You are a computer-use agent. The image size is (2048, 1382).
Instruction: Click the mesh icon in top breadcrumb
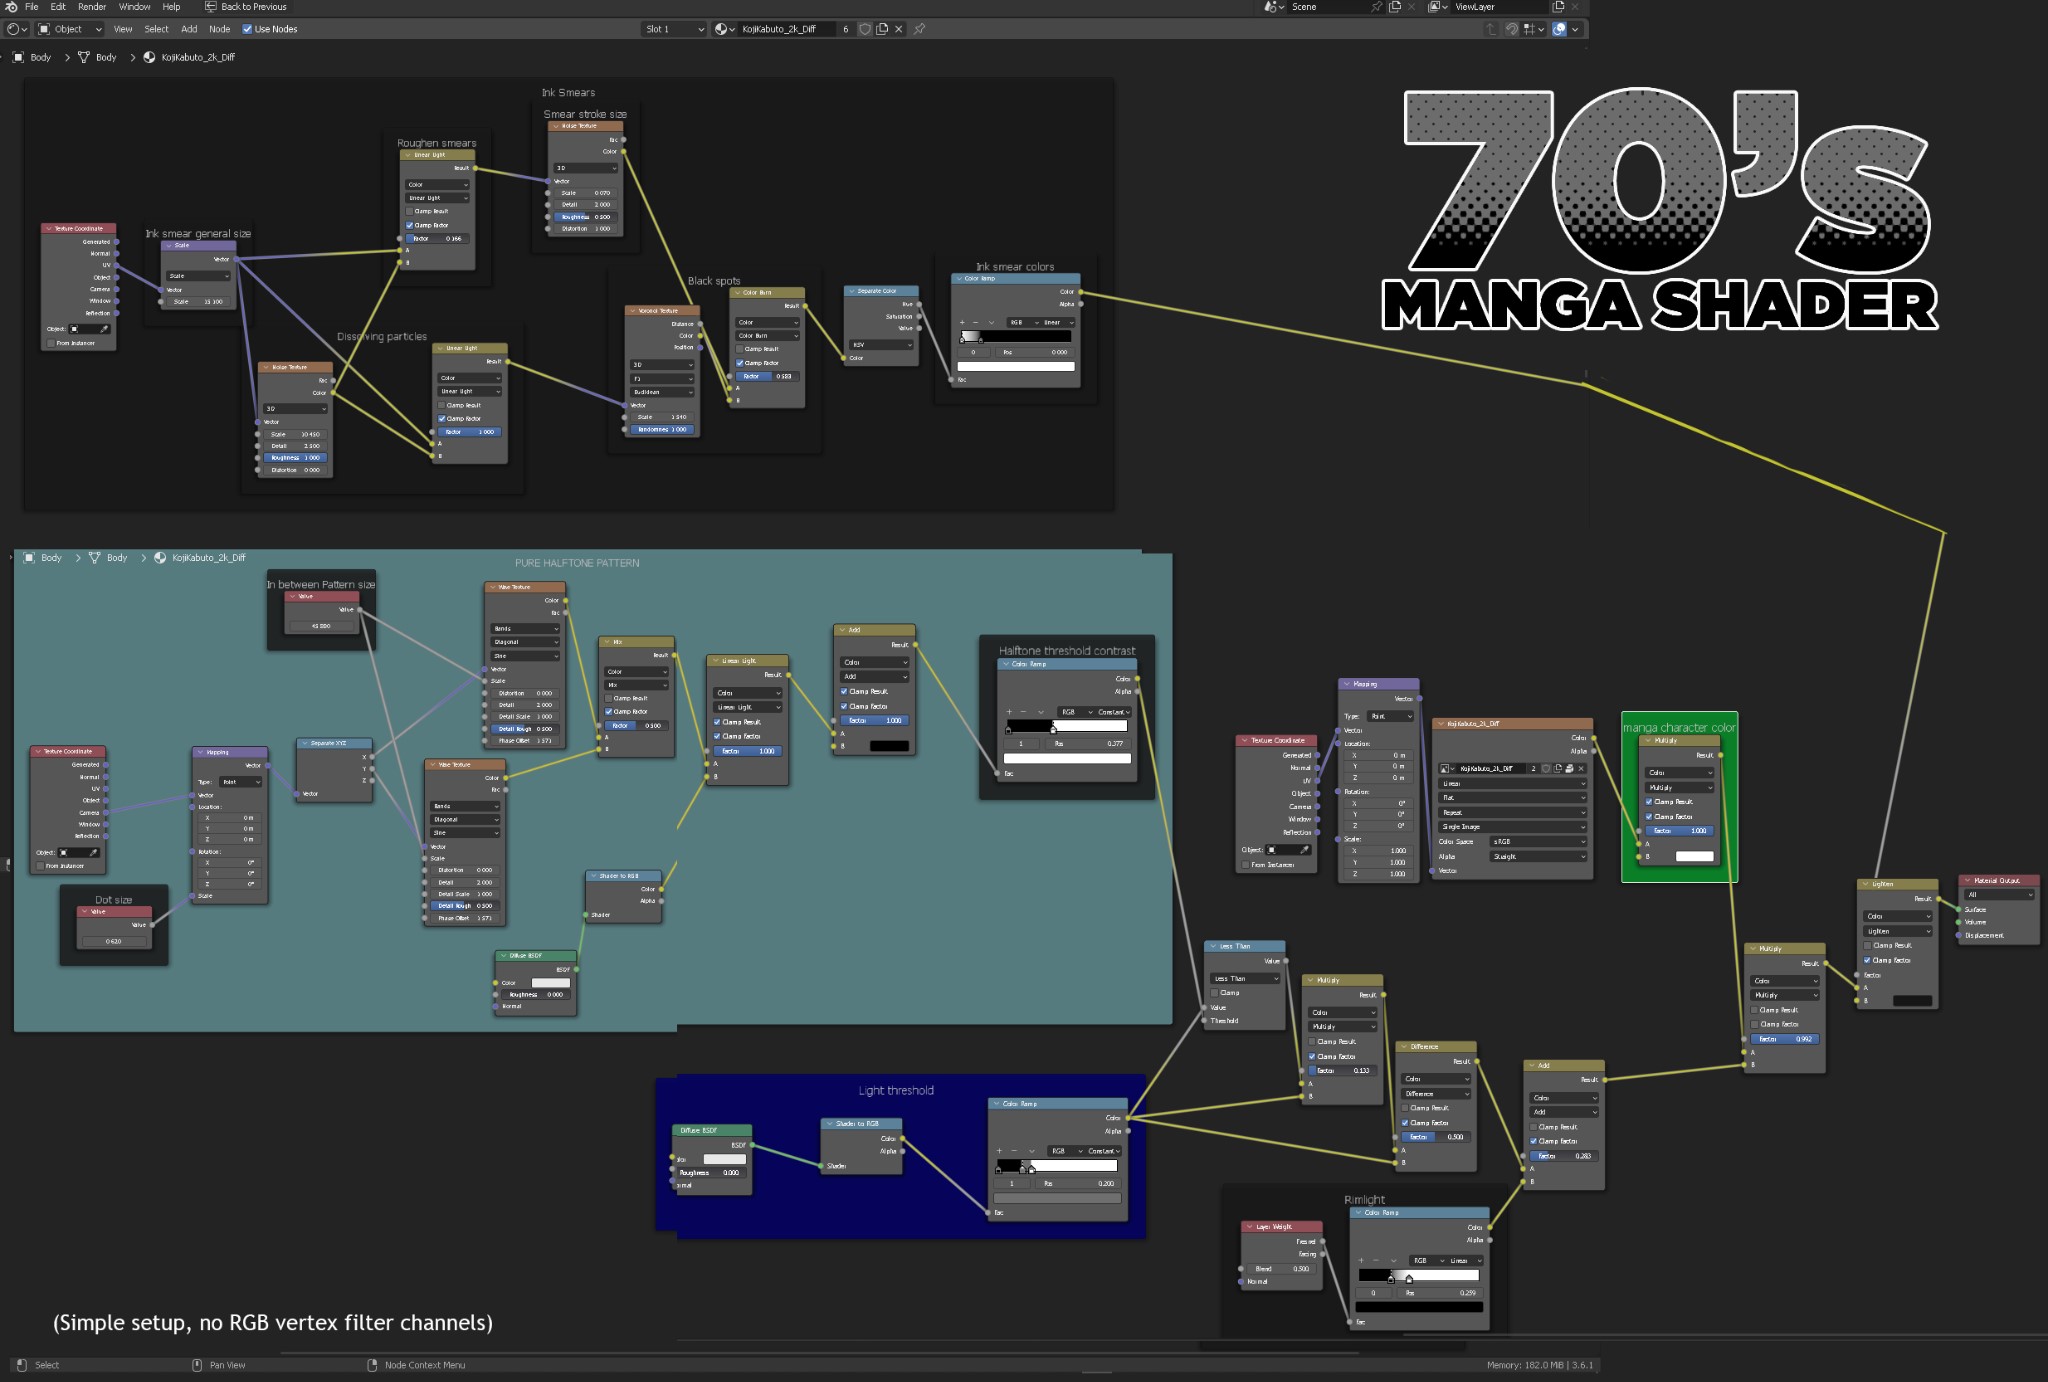point(84,57)
